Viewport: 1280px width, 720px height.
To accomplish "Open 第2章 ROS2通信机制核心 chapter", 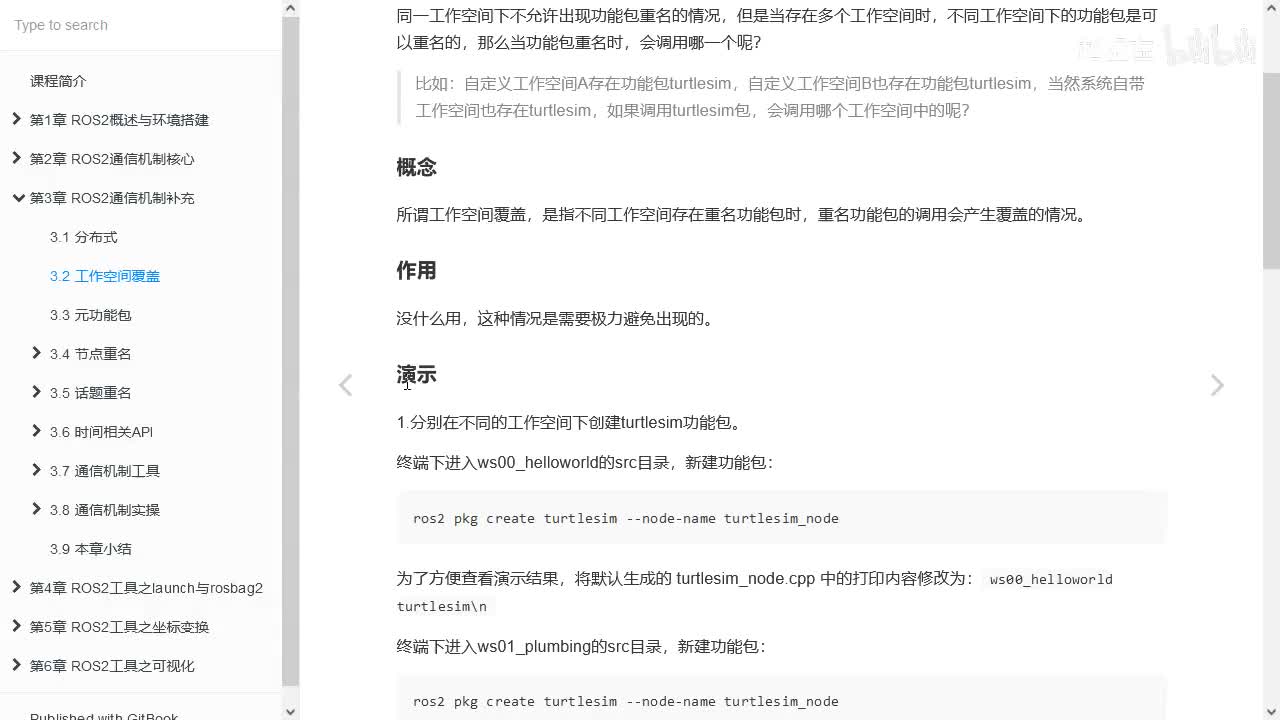I will [x=112, y=159].
